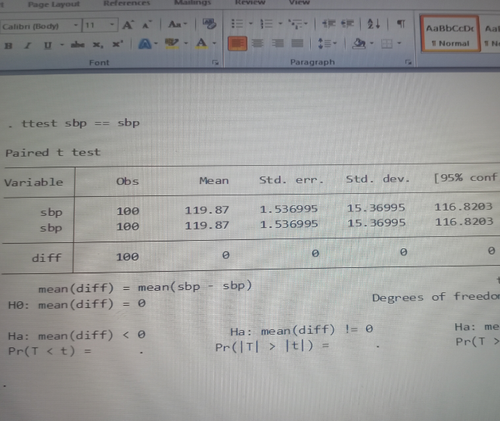Switch to the Review tab
The width and height of the screenshot is (500, 421).
(250, 2)
